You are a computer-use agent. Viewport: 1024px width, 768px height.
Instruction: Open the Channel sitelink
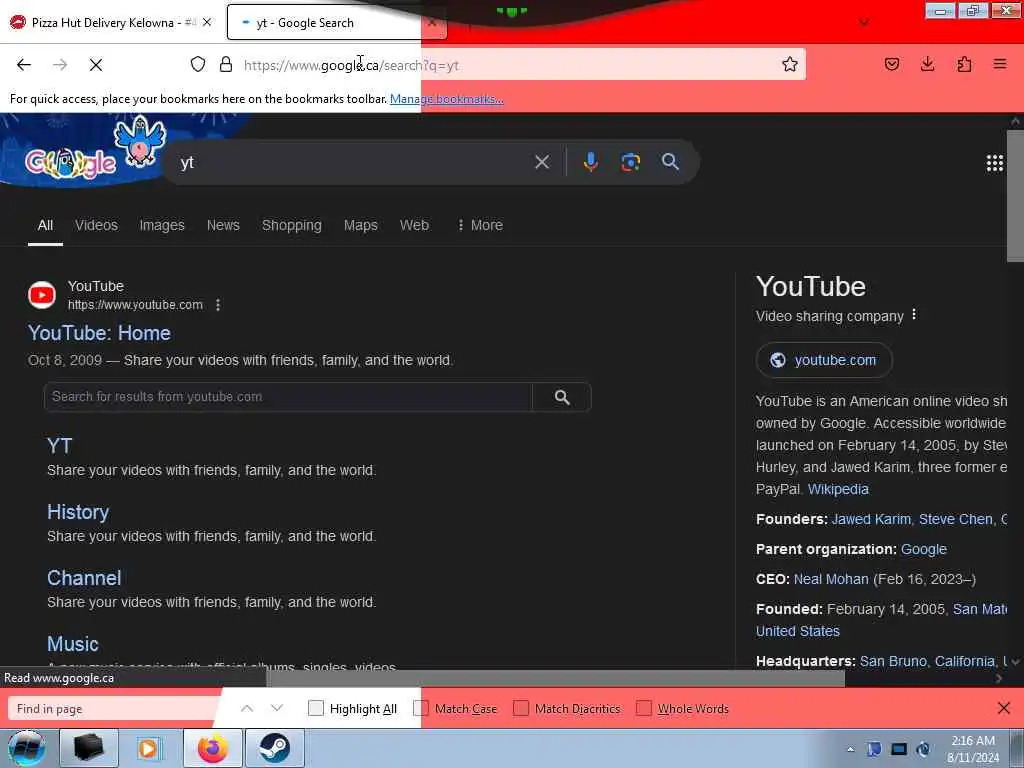(x=84, y=578)
